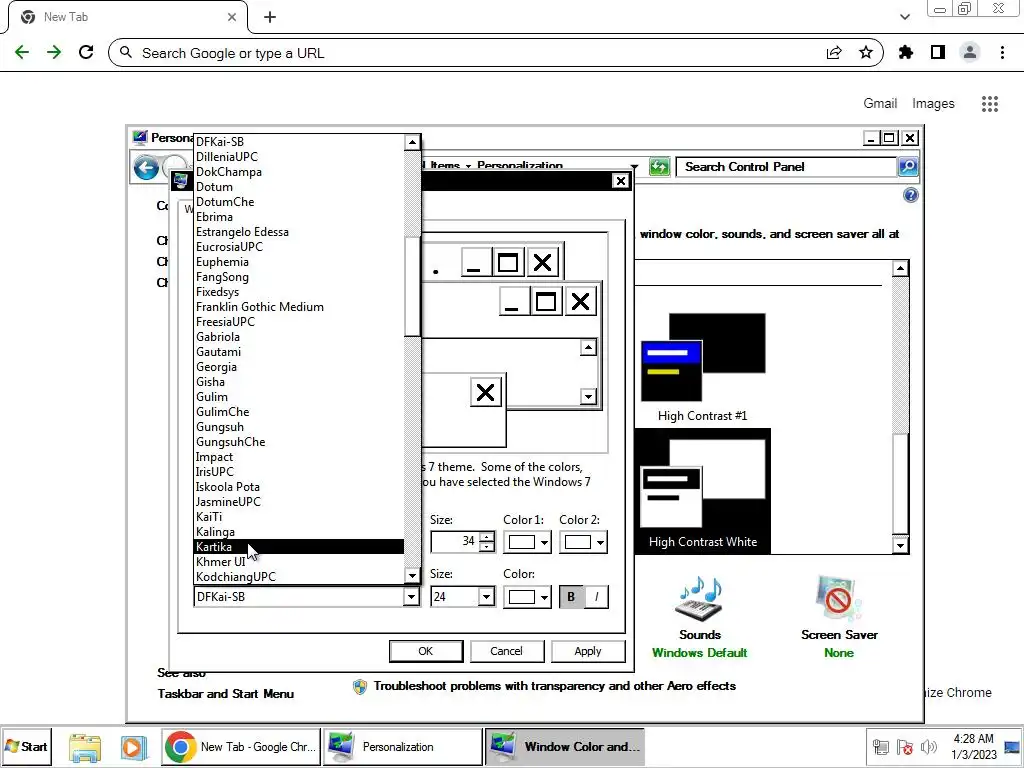The width and height of the screenshot is (1024, 768).
Task: Click Apply in Window Color dialog
Action: (x=588, y=651)
